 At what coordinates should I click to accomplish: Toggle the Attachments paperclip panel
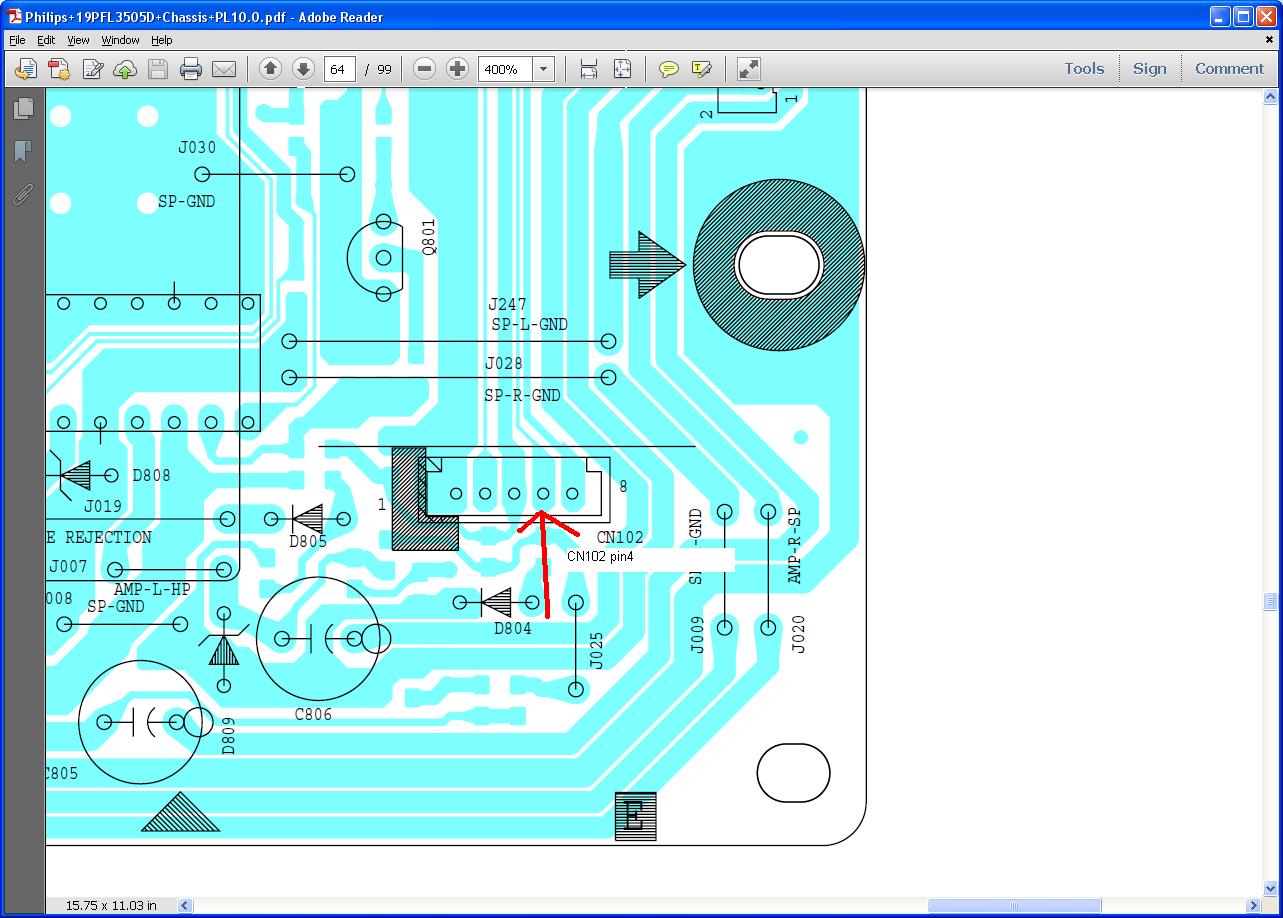[22, 194]
